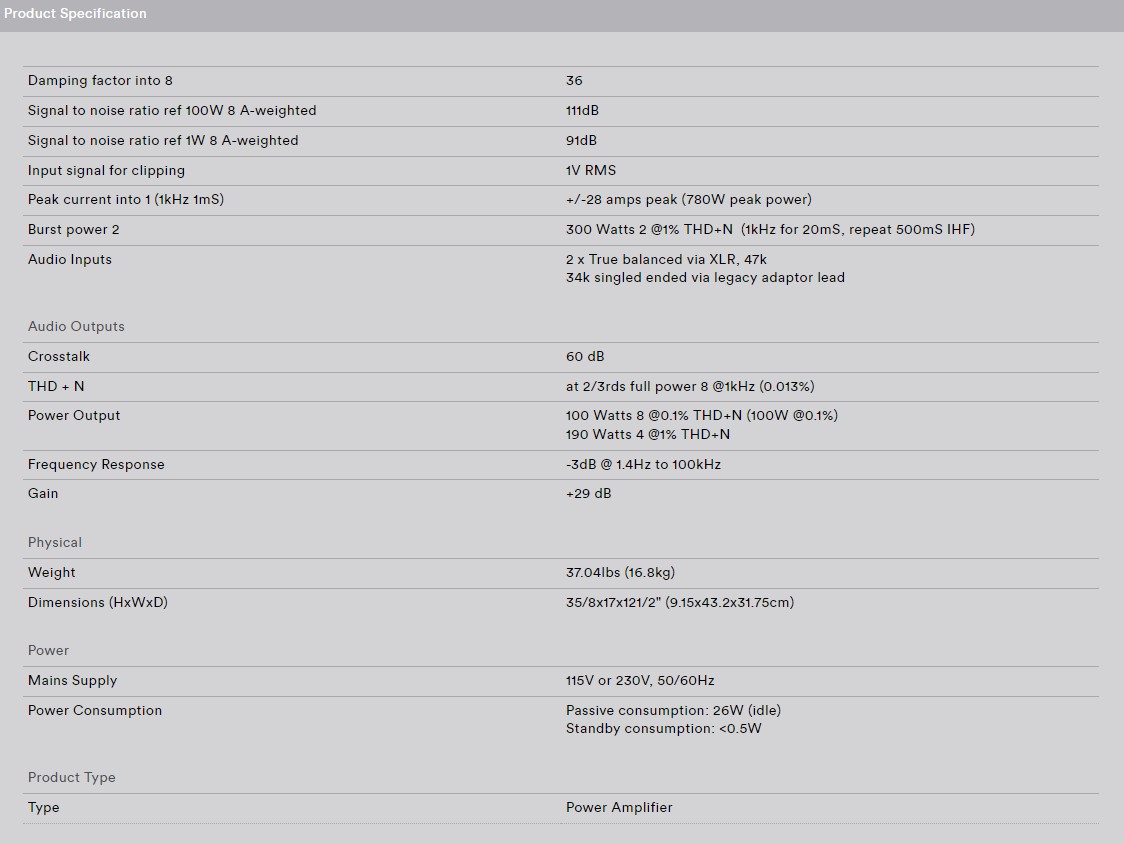Click the Frequency Response label
Viewport: 1124px width, 844px height.
96,465
